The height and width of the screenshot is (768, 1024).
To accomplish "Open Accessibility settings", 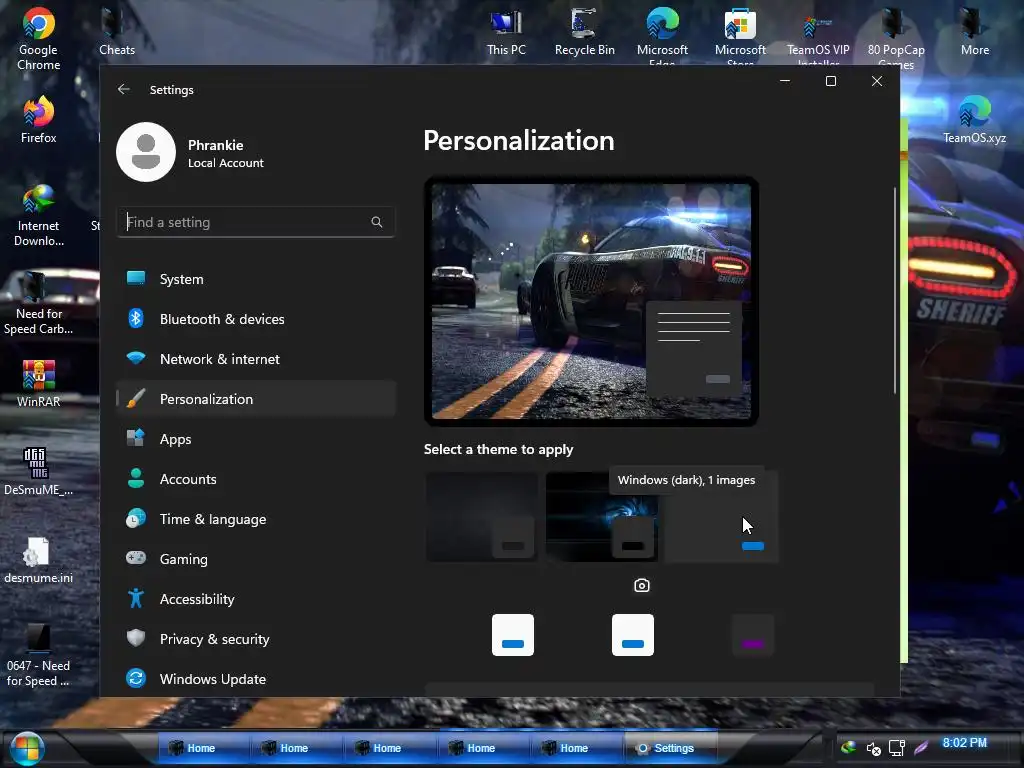I will click(x=255, y=599).
